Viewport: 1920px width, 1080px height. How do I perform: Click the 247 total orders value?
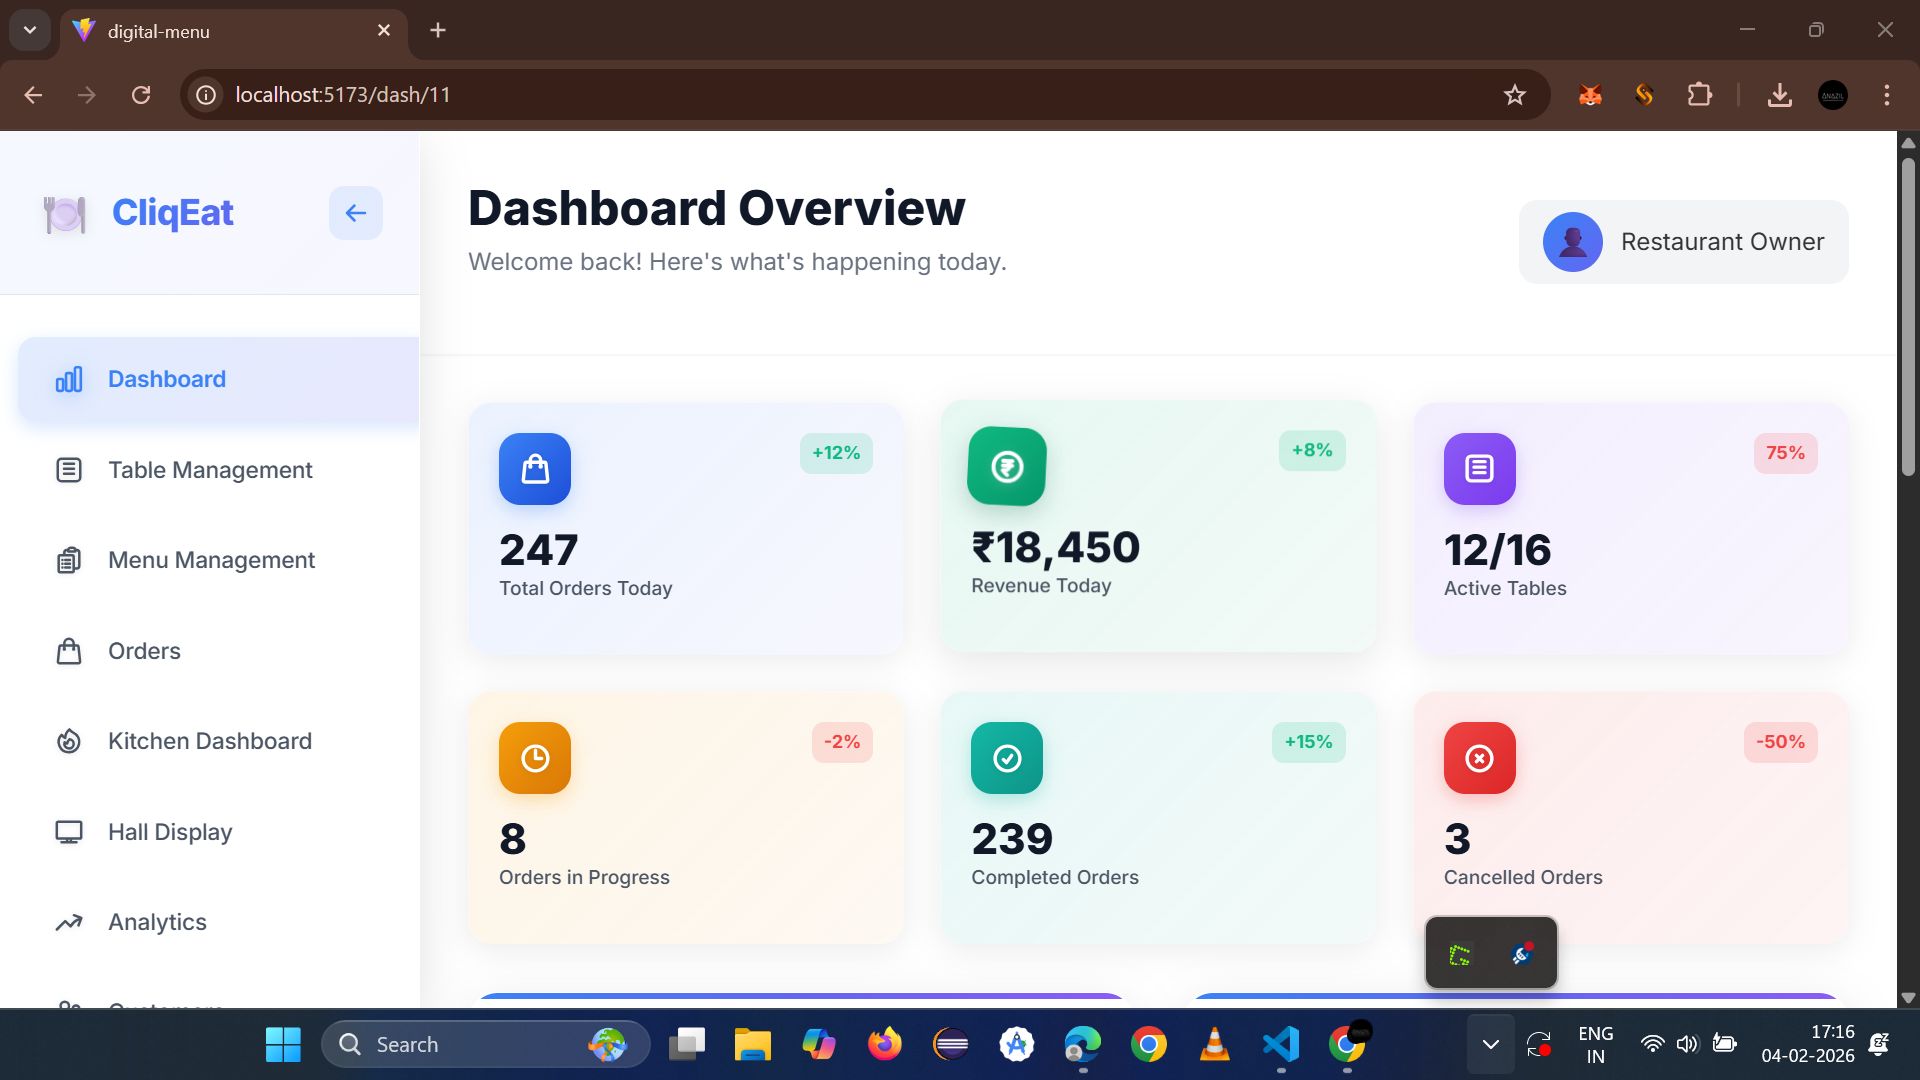pyautogui.click(x=538, y=551)
